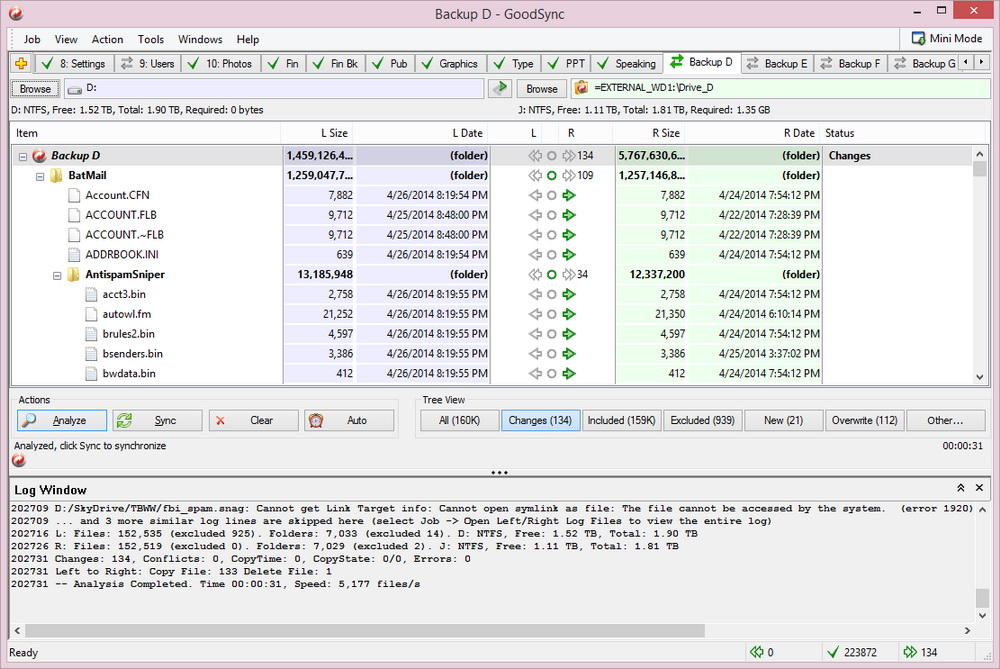The height and width of the screenshot is (669, 1000).
Task: Click the L Size column header
Action: [x=317, y=133]
